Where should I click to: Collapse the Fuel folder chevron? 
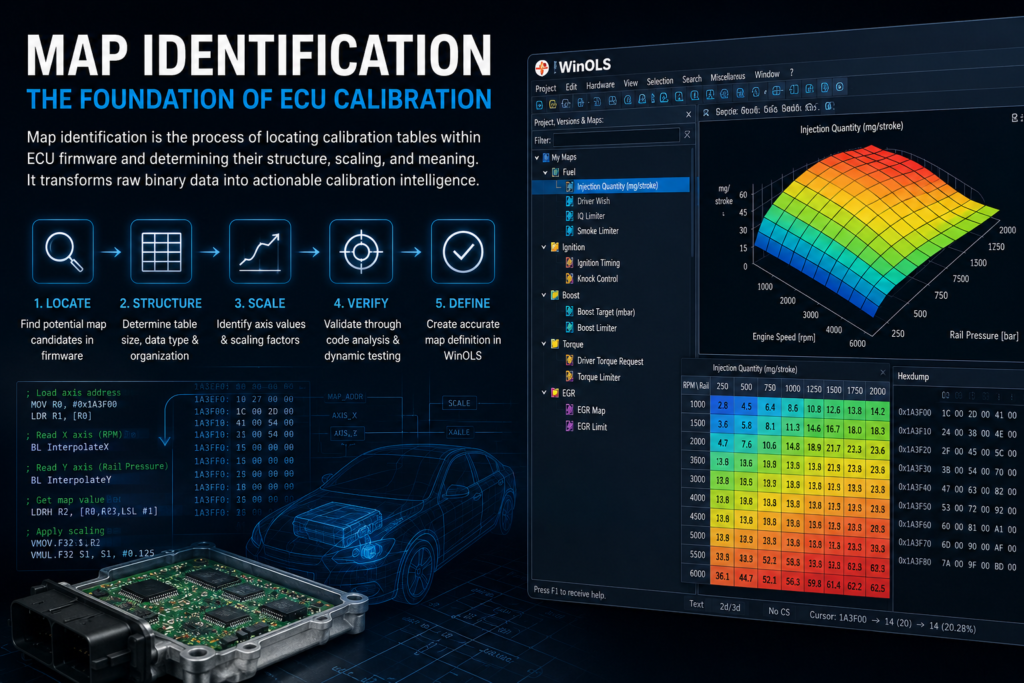(545, 172)
